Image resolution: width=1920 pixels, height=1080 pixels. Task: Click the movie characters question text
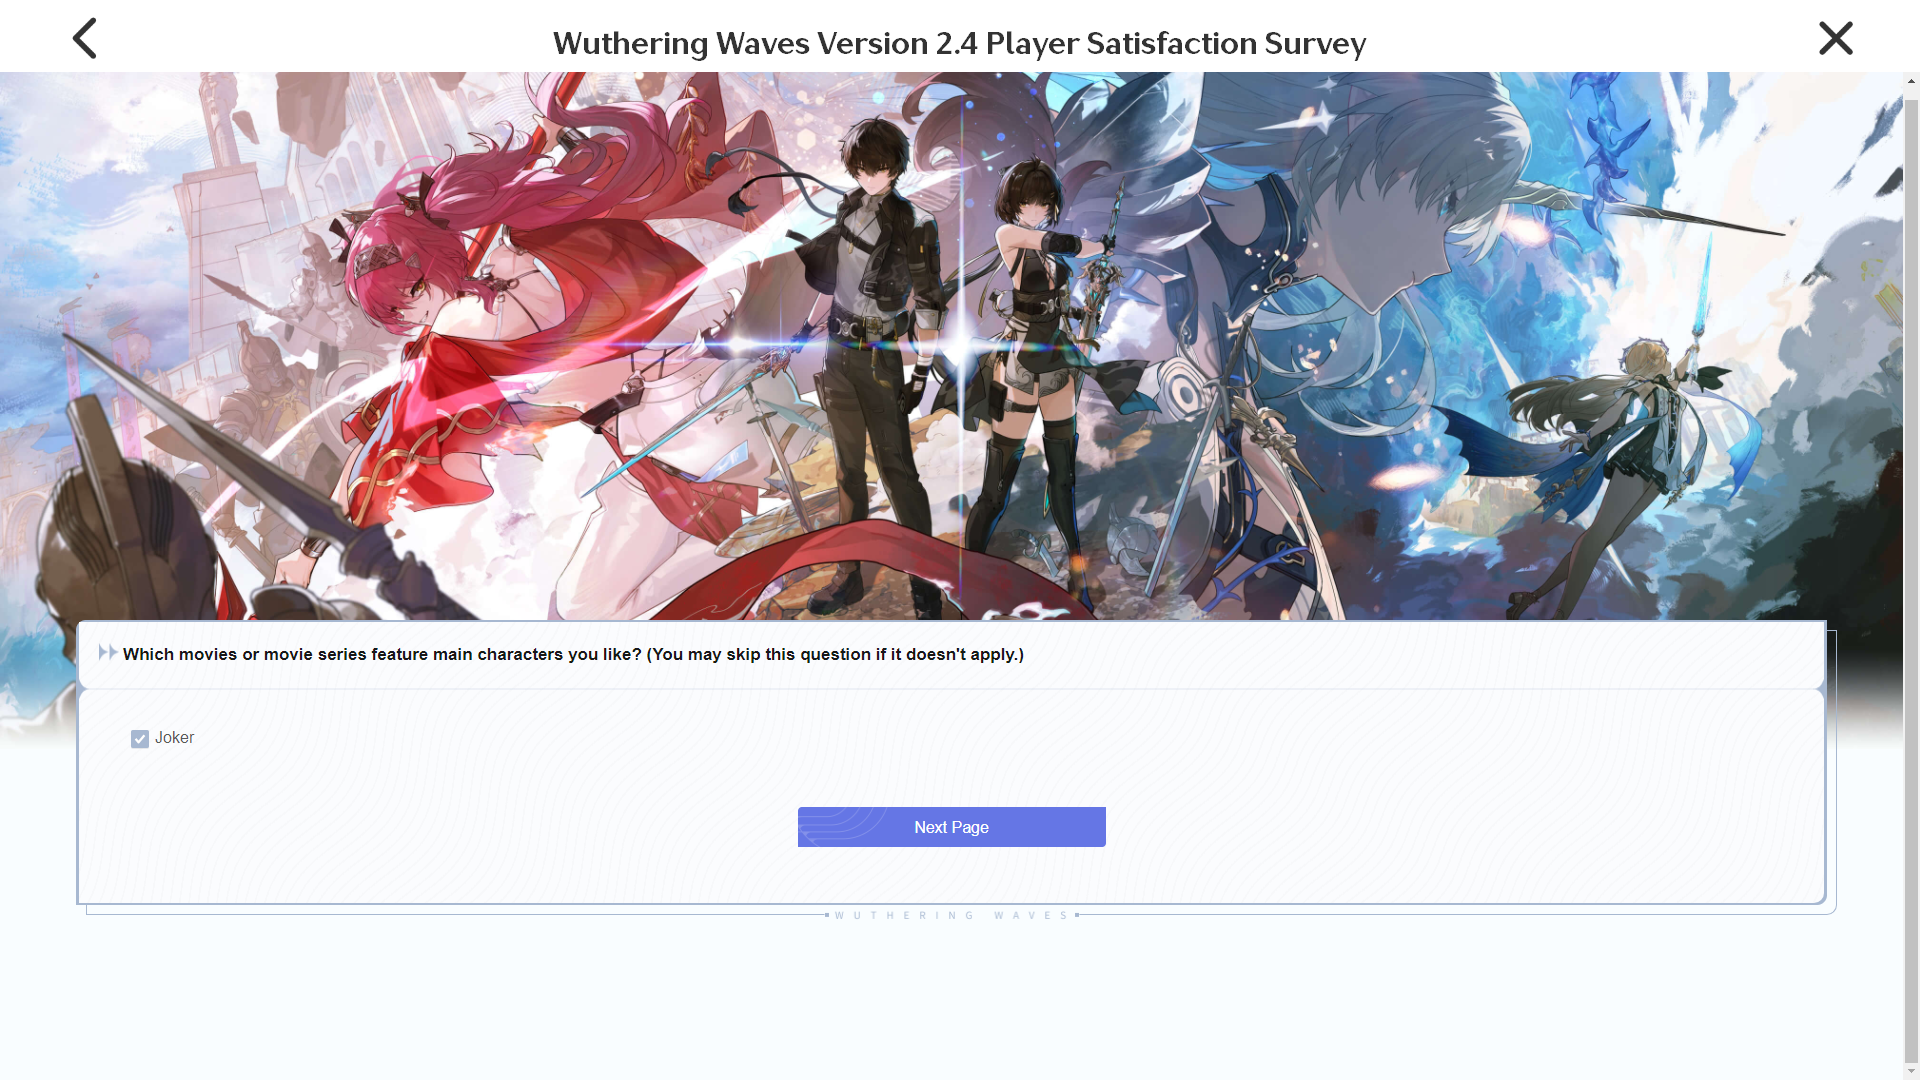(x=573, y=654)
